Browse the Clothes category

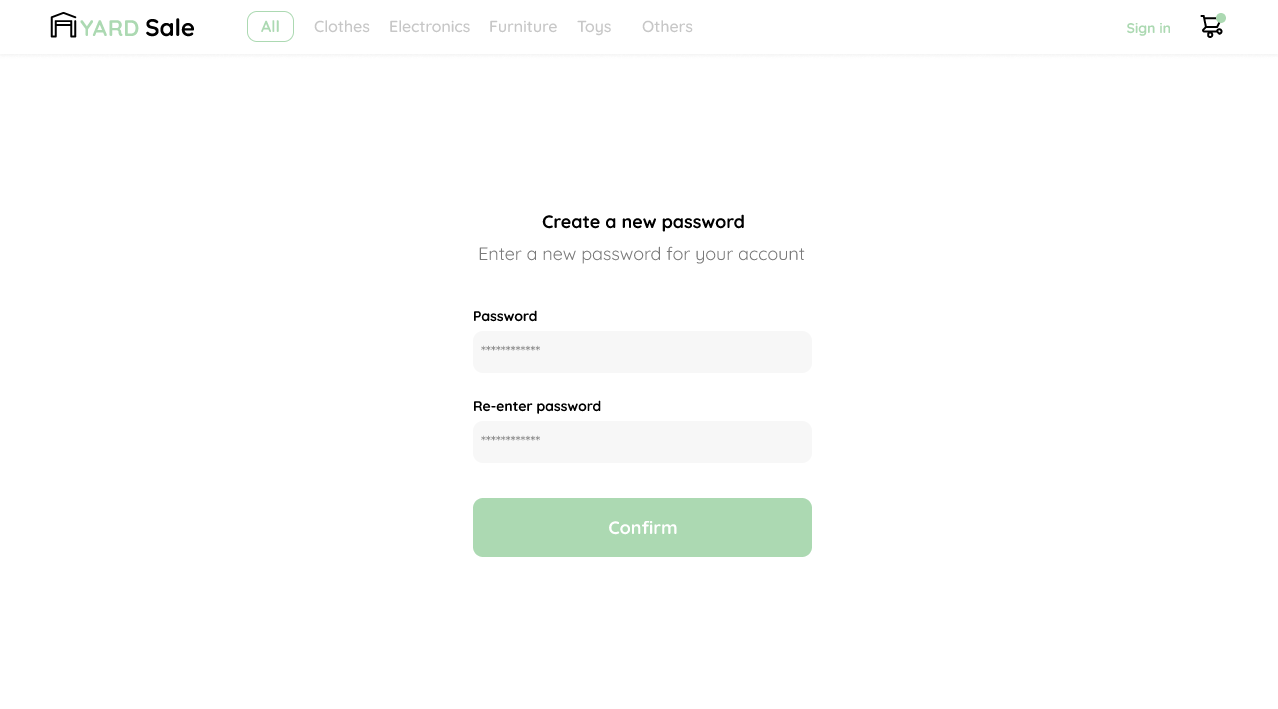tap(341, 27)
